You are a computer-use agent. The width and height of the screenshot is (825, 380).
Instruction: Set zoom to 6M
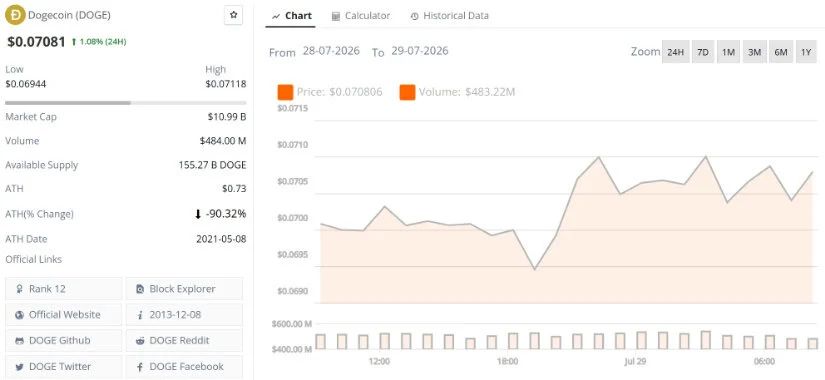(781, 52)
